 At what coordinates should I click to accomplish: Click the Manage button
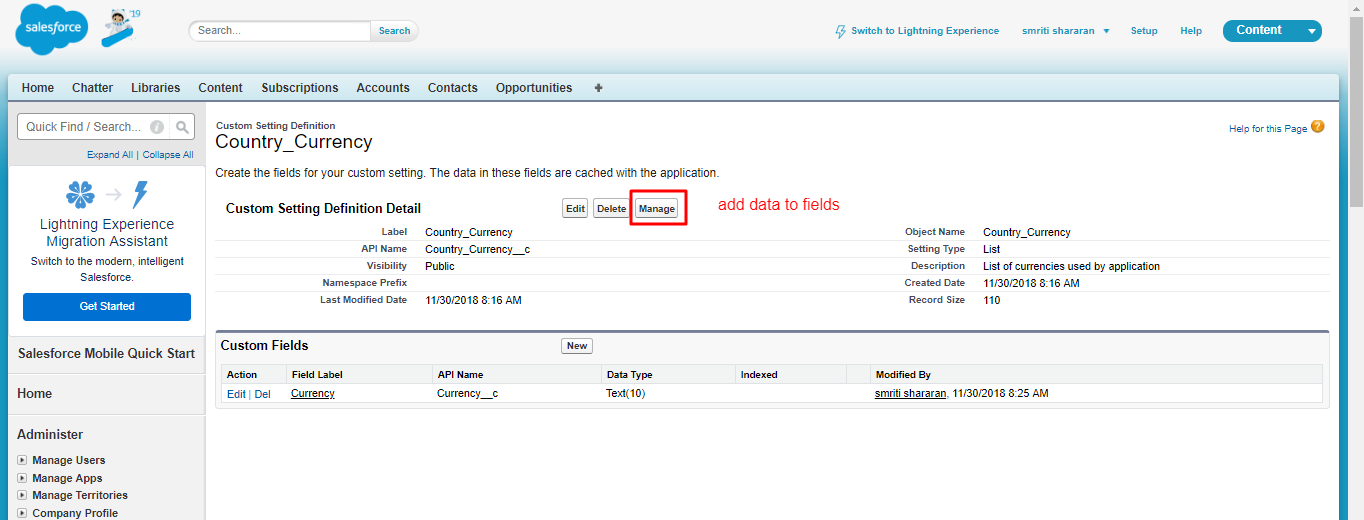click(x=657, y=209)
